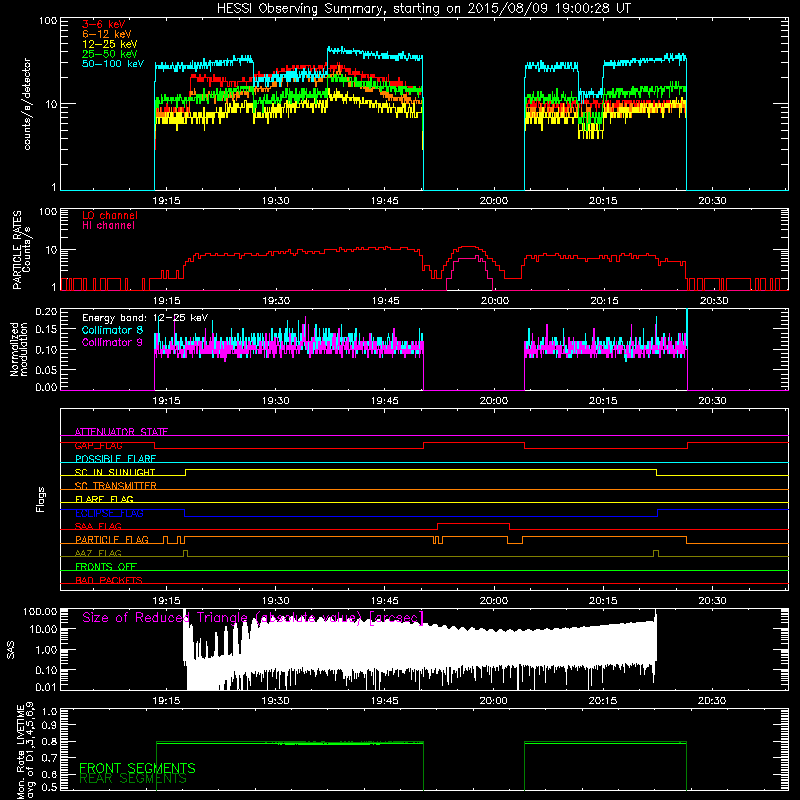Click the 20:30 tick under the modulation plot
The image size is (800, 800).
point(712,401)
